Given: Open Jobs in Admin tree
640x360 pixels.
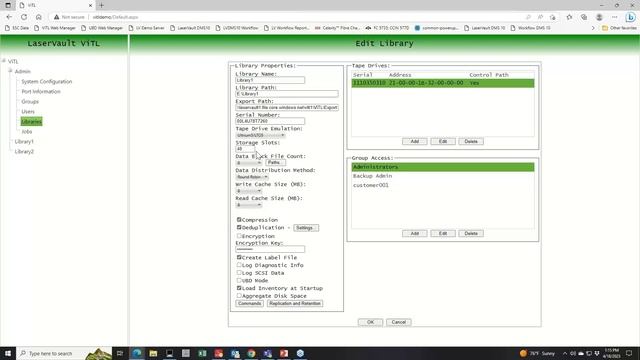Looking at the screenshot, I should 27,131.
